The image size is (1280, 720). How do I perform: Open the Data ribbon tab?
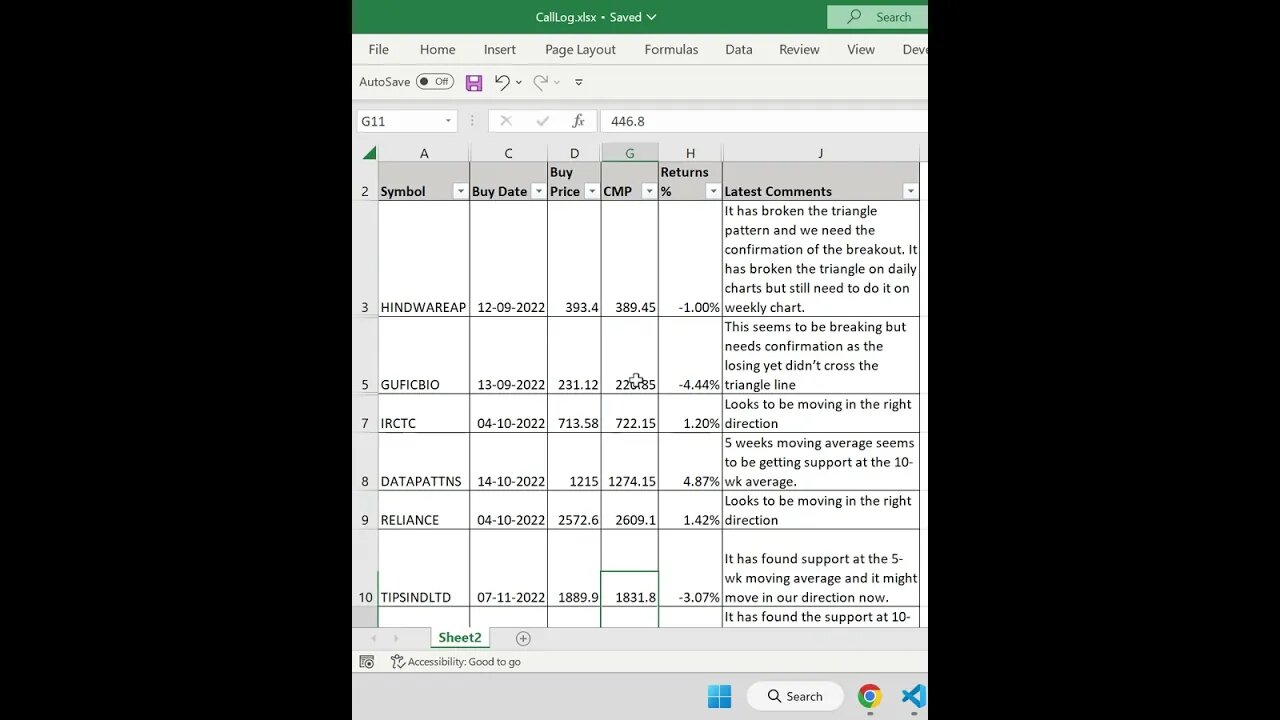[x=739, y=49]
